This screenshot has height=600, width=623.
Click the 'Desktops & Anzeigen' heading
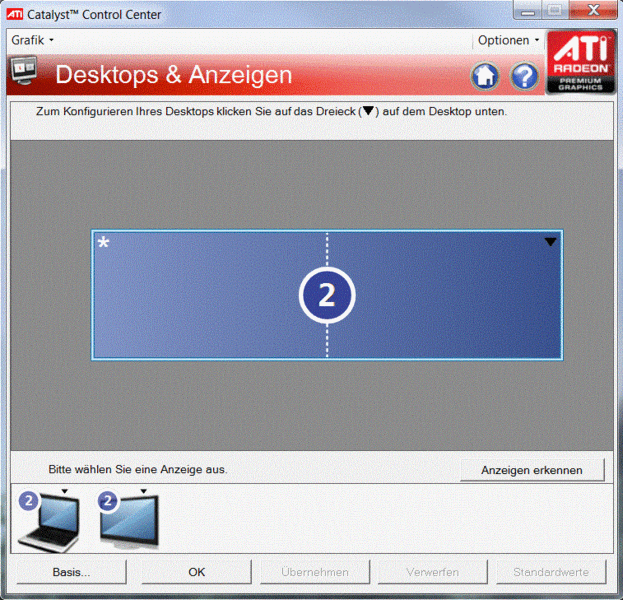[x=174, y=75]
